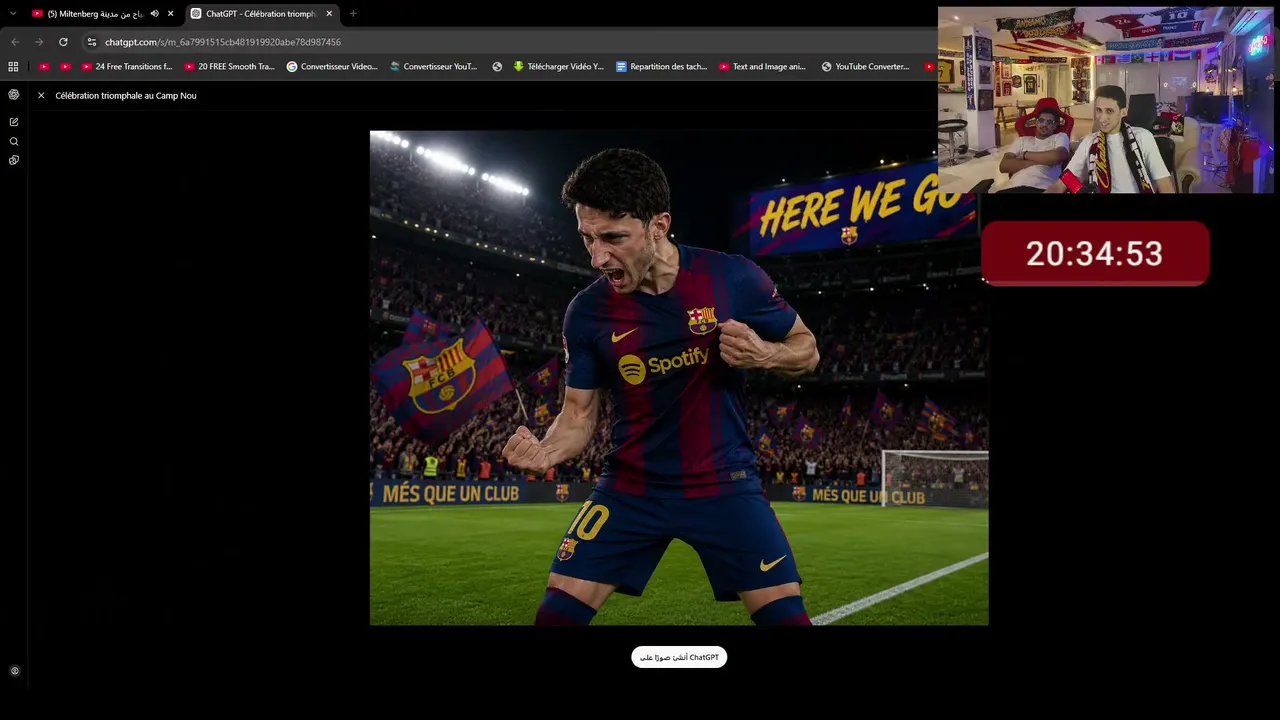Screen dimensions: 1280x720
Task: Open the 24 Free Transitions bookmark
Action: [x=127, y=67]
